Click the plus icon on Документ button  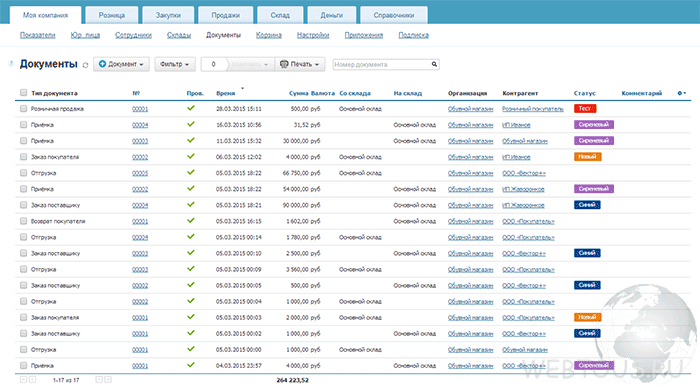(102, 64)
